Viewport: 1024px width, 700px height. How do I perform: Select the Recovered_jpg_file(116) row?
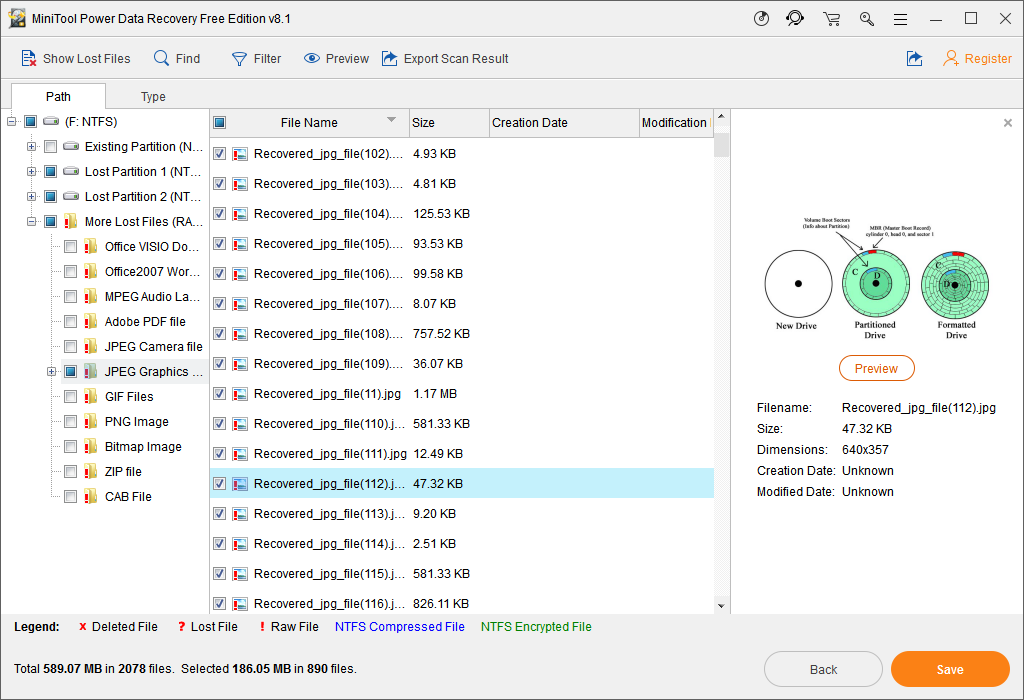[x=462, y=603]
